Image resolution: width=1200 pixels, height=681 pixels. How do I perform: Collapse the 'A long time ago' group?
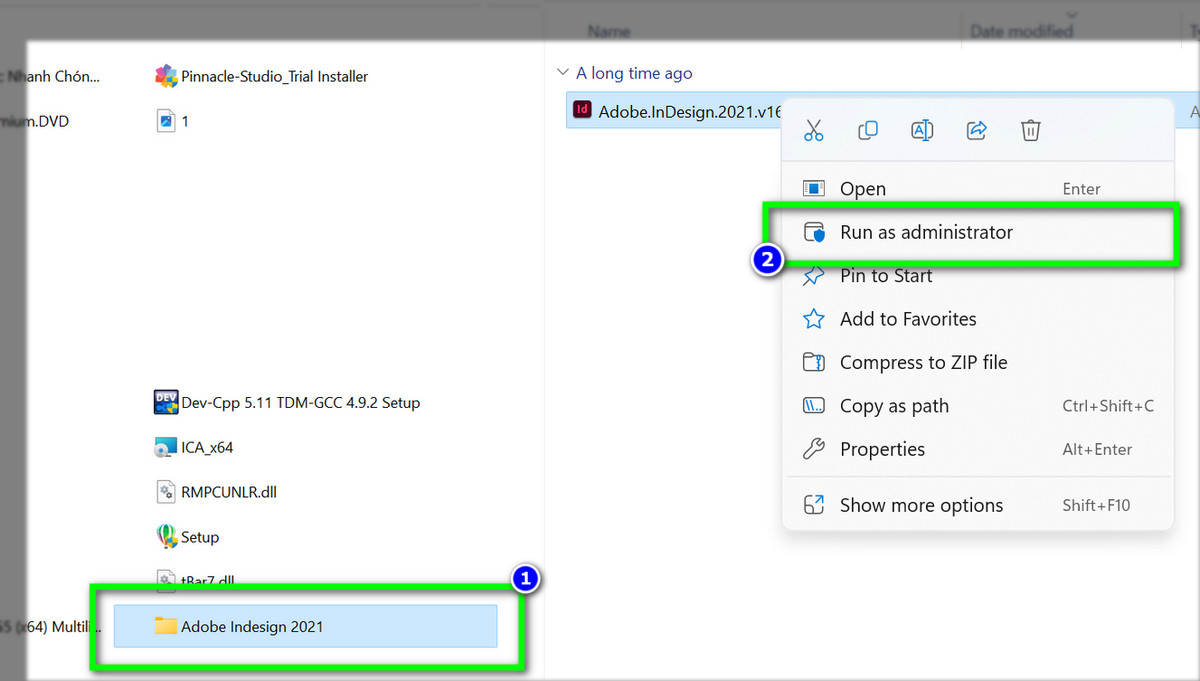pyautogui.click(x=563, y=73)
